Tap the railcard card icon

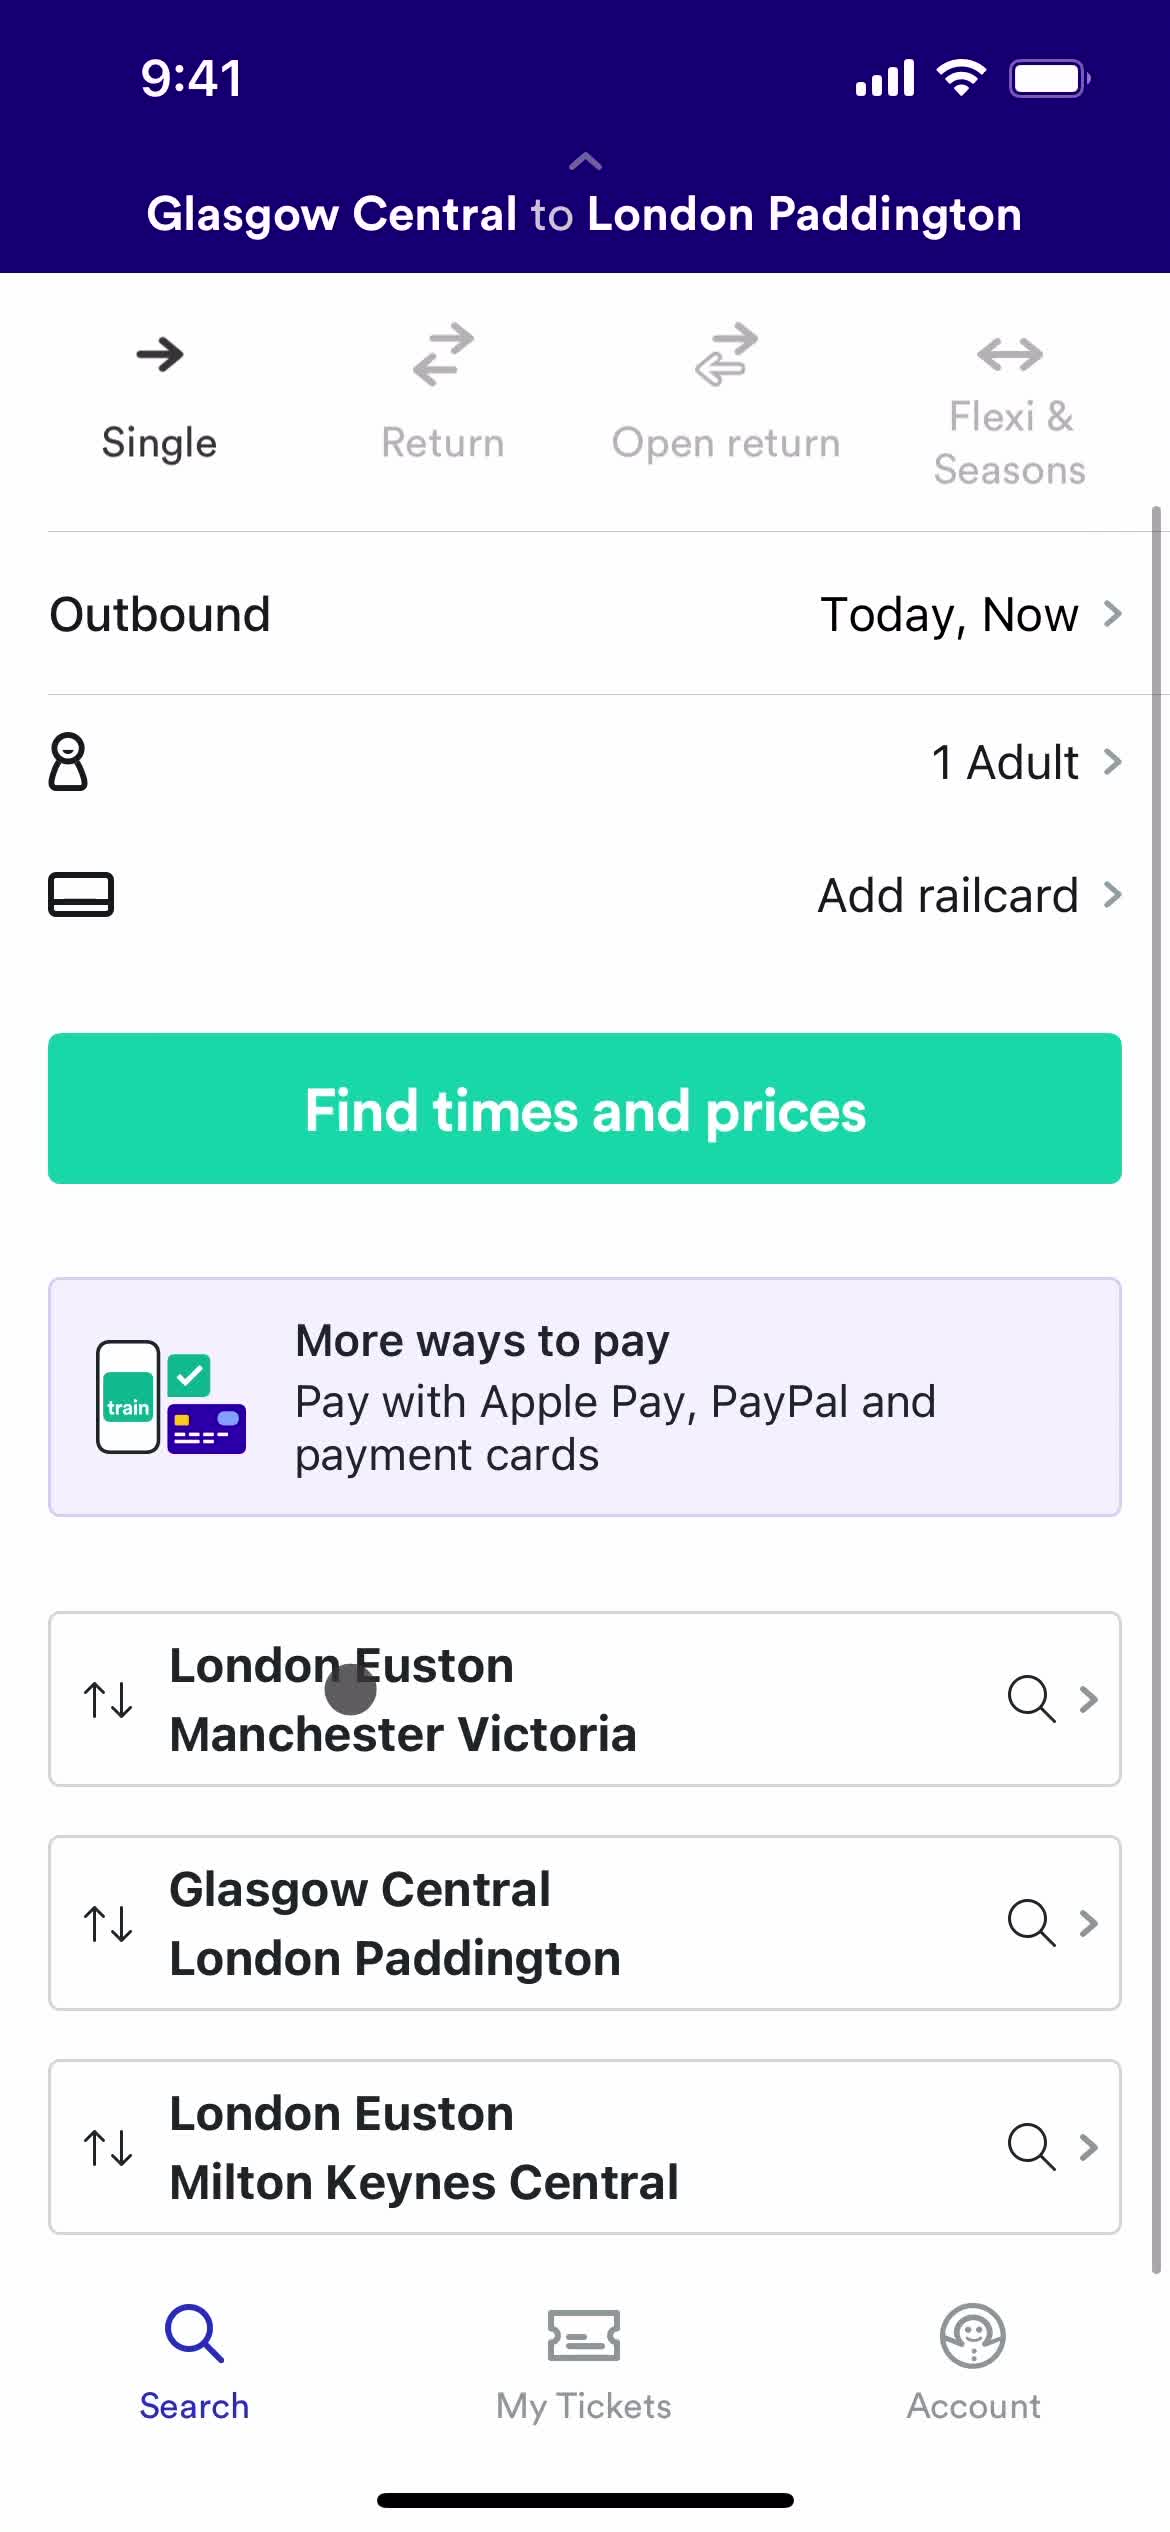[x=81, y=894]
